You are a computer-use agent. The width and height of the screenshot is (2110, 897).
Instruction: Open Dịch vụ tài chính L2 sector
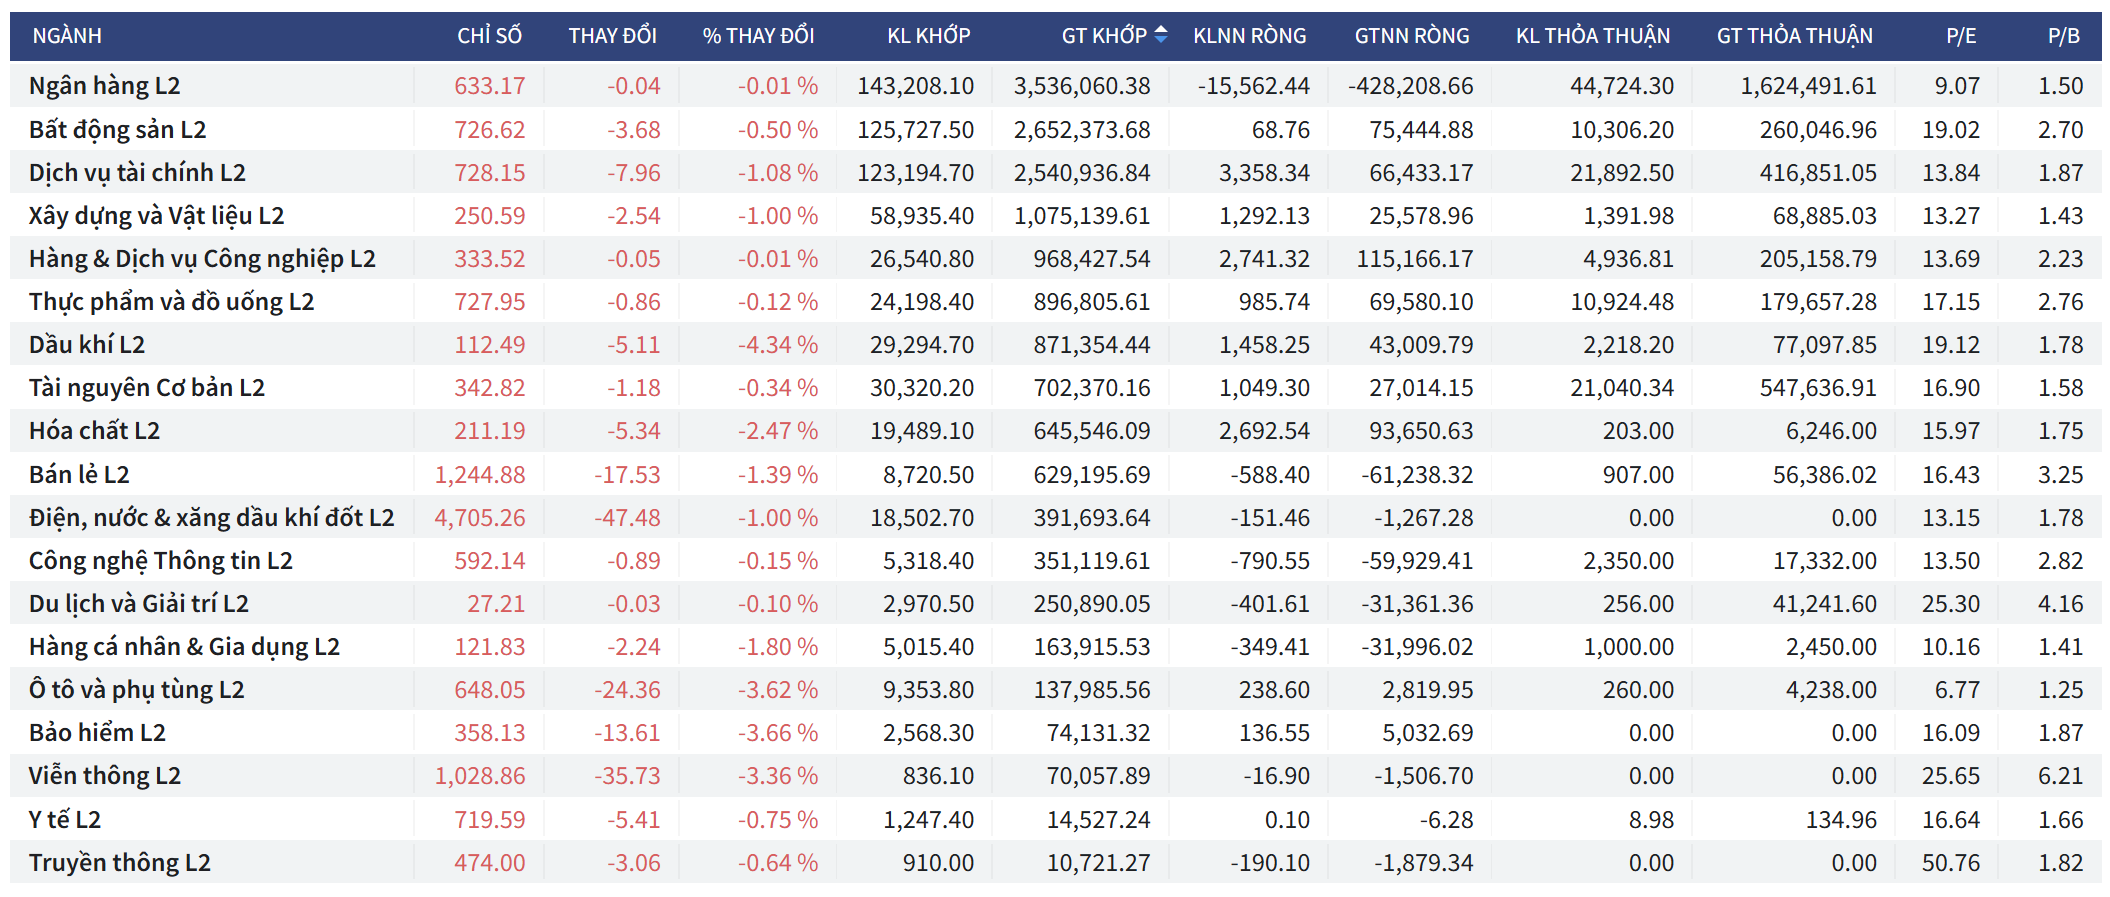click(x=137, y=173)
